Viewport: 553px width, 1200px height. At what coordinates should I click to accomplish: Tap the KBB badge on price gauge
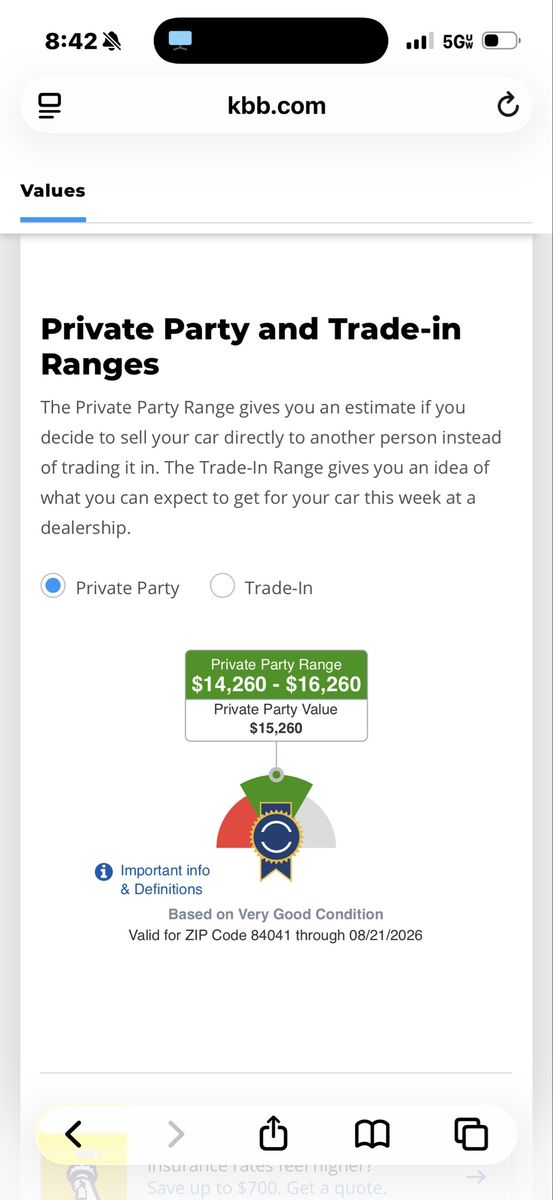[276, 840]
